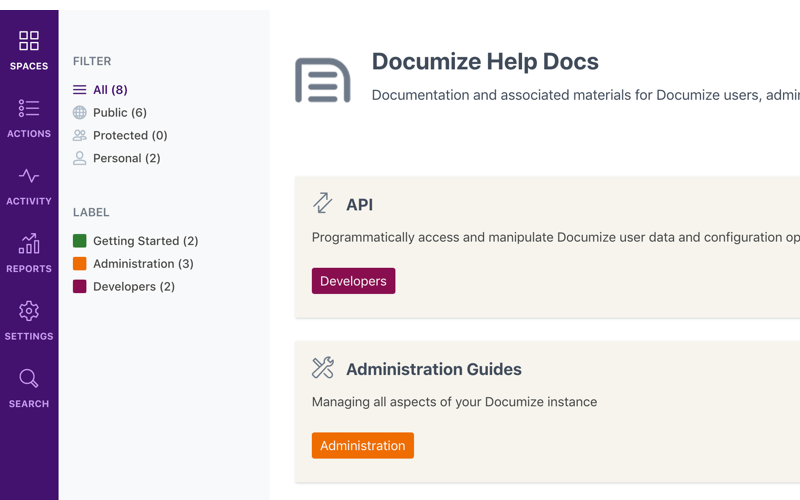Click the orange Administration tag button

coord(362,445)
